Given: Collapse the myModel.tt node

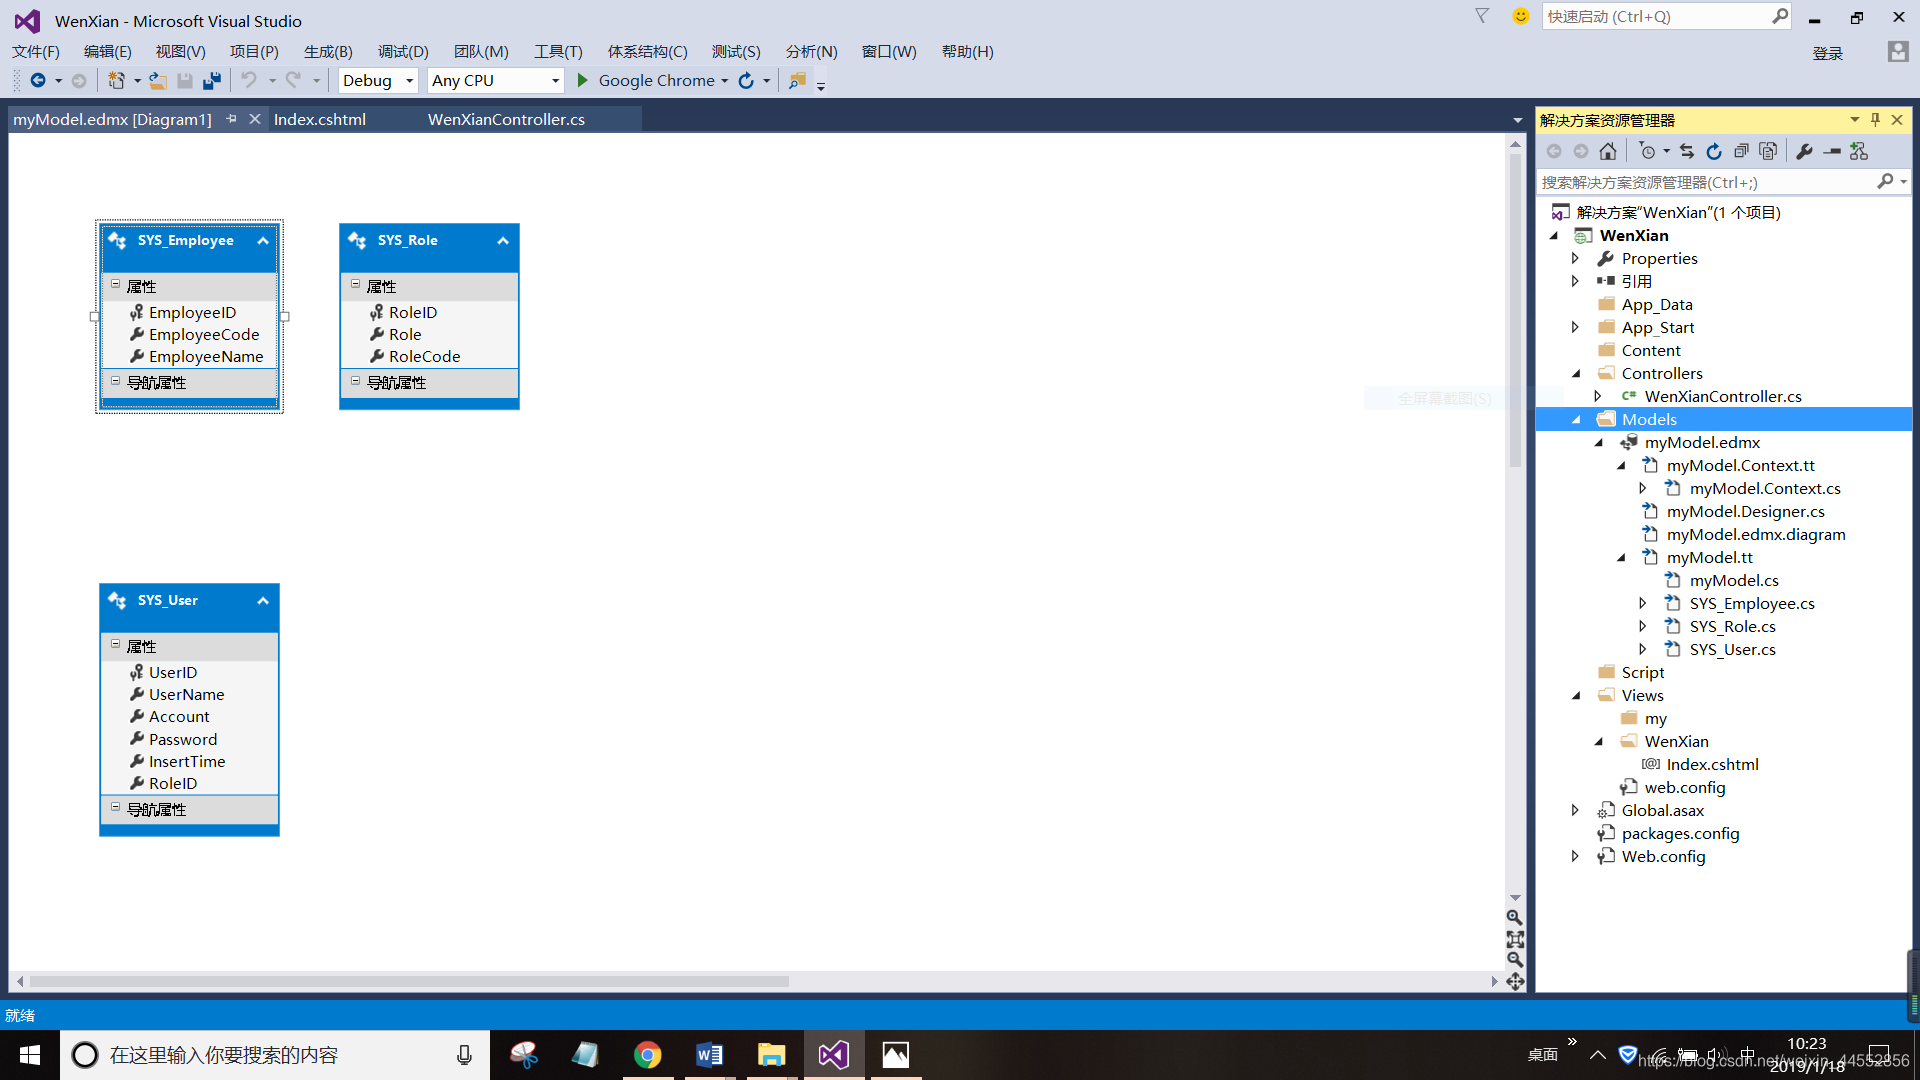Looking at the screenshot, I should (x=1621, y=558).
